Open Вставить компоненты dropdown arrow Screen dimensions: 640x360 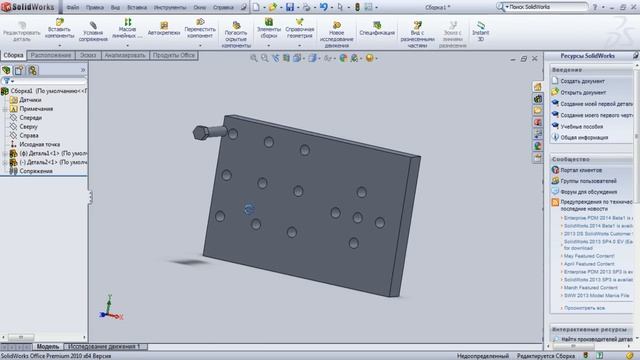(x=60, y=45)
